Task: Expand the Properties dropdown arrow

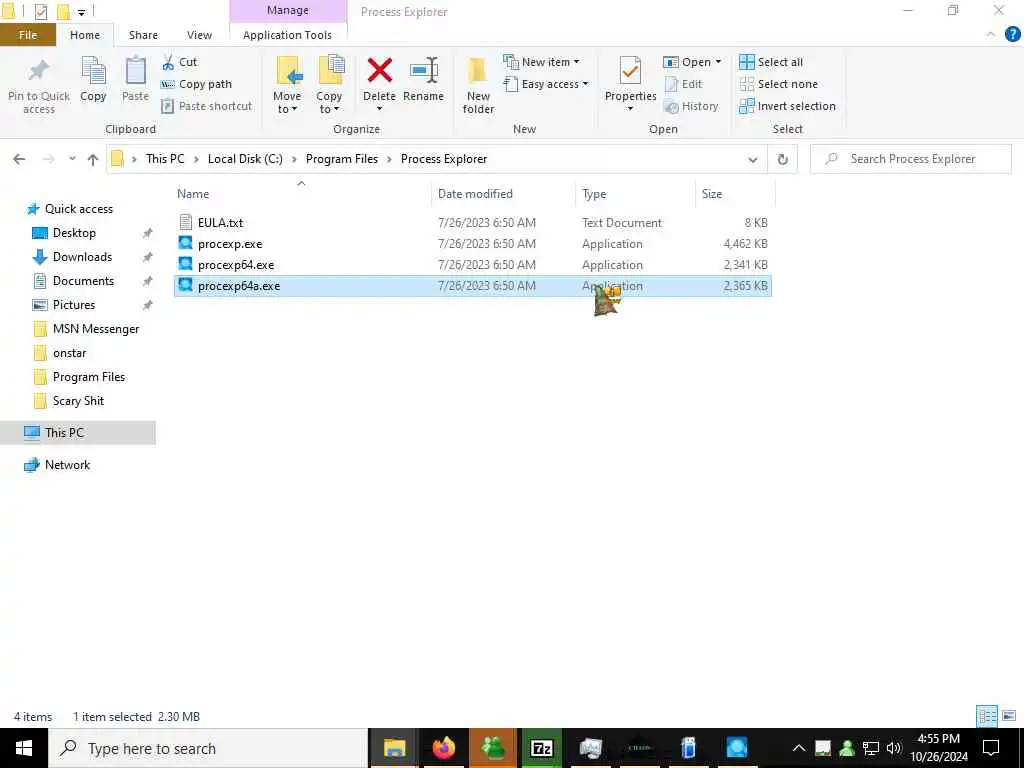Action: [x=630, y=108]
